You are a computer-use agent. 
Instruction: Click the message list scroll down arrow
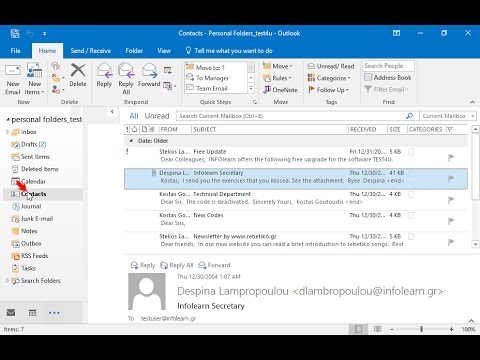point(475,244)
